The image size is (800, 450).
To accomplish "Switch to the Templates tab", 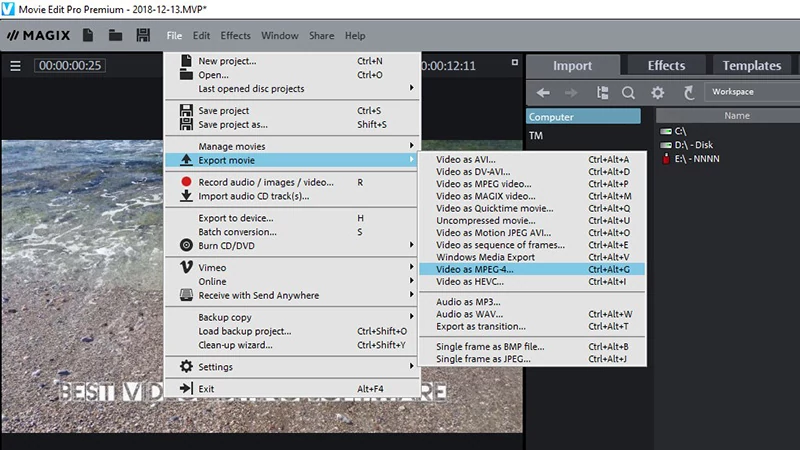I will (x=752, y=65).
